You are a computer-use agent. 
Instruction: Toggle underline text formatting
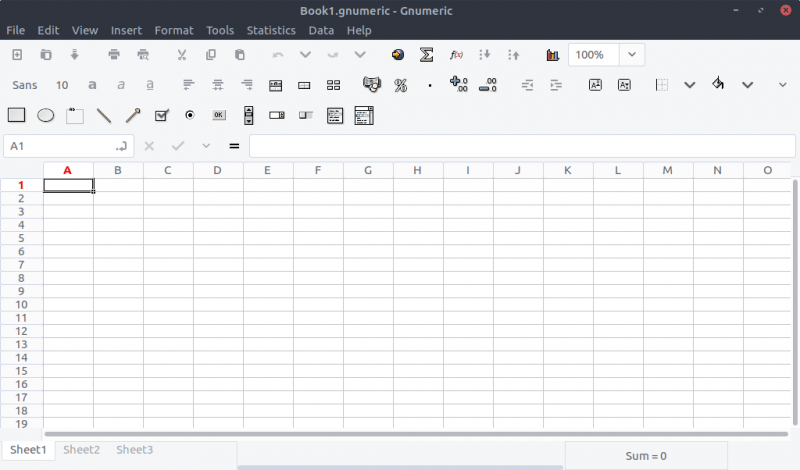(x=150, y=85)
